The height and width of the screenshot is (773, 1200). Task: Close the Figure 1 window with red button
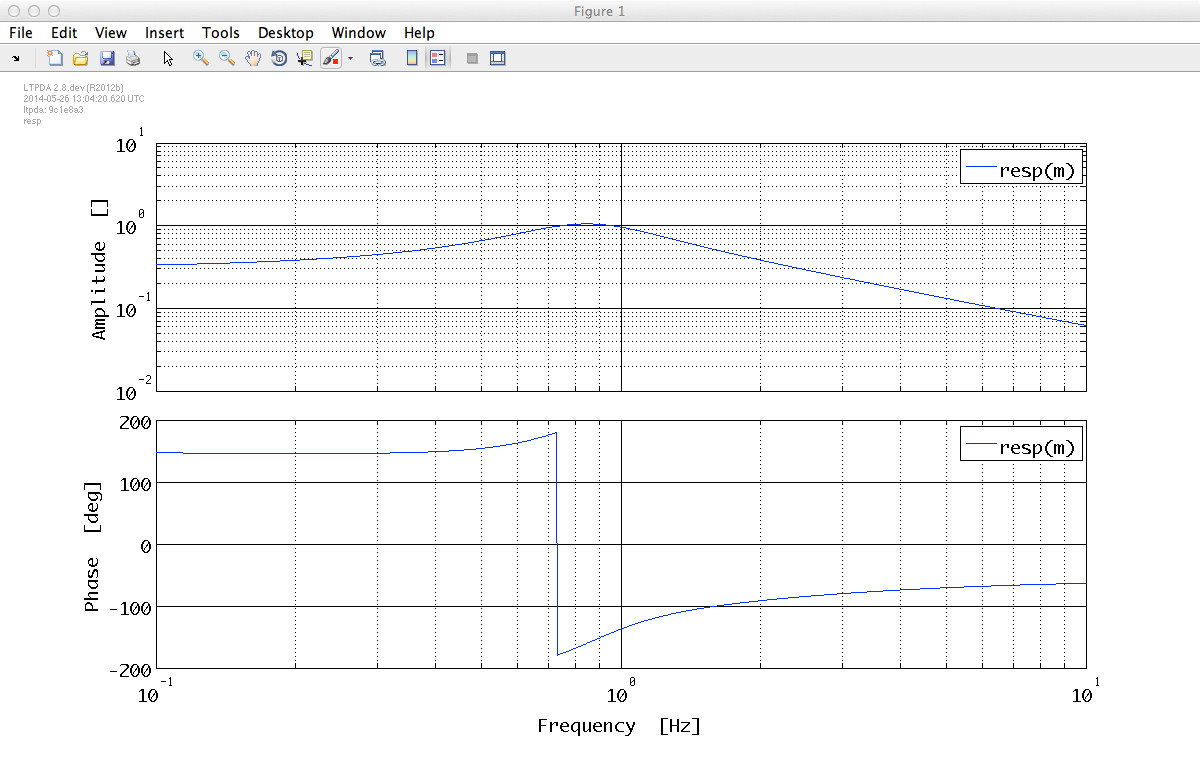(x=14, y=11)
